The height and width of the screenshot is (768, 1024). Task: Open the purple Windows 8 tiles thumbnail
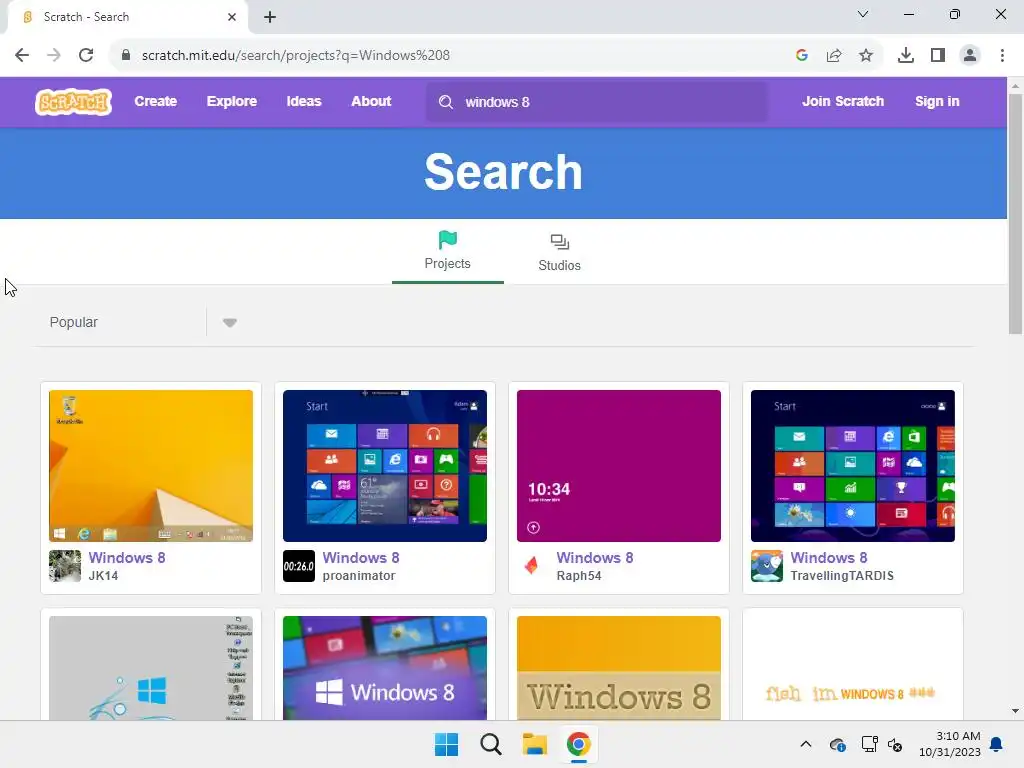(385, 668)
